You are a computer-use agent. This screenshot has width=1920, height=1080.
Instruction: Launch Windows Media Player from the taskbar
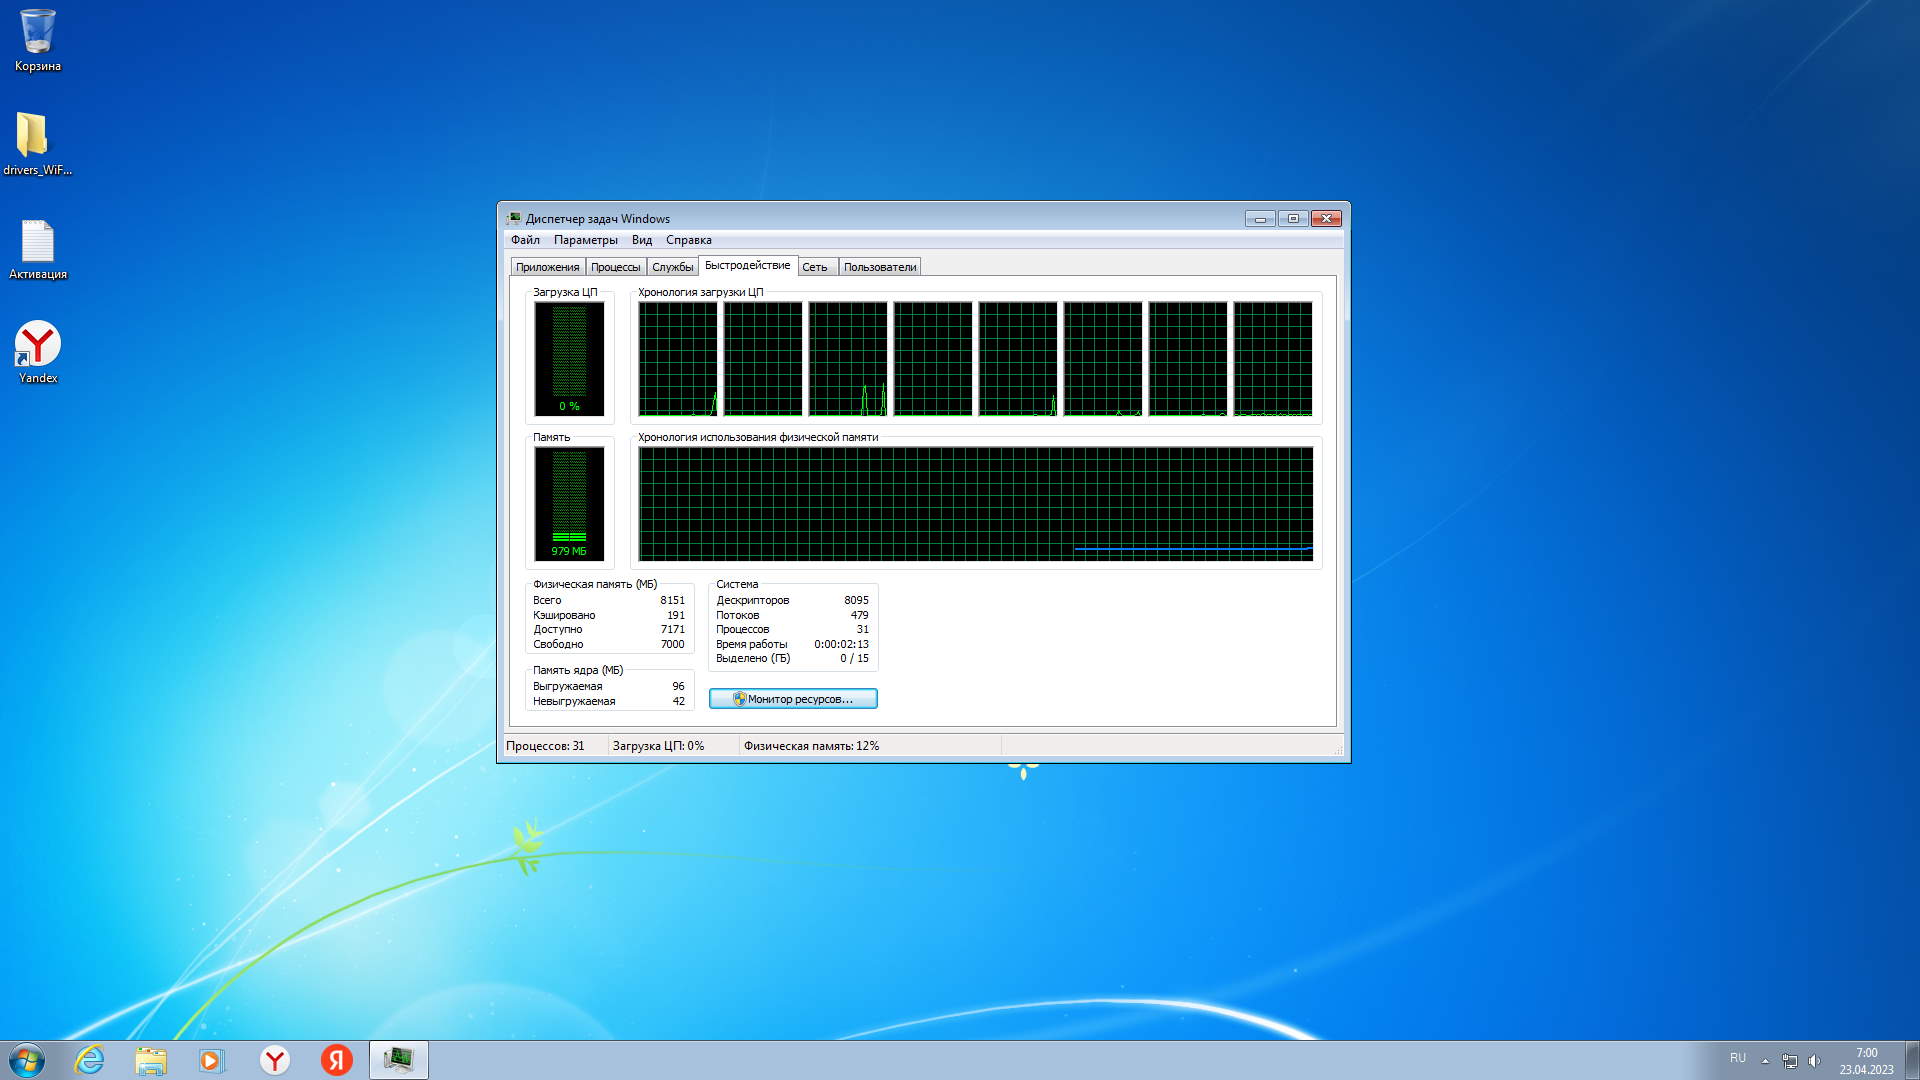[212, 1060]
